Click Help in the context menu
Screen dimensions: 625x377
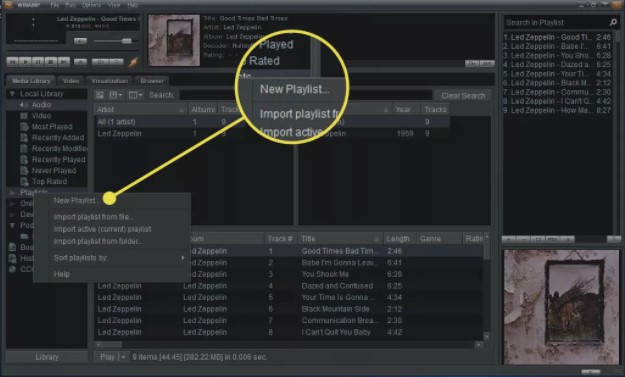tap(62, 274)
